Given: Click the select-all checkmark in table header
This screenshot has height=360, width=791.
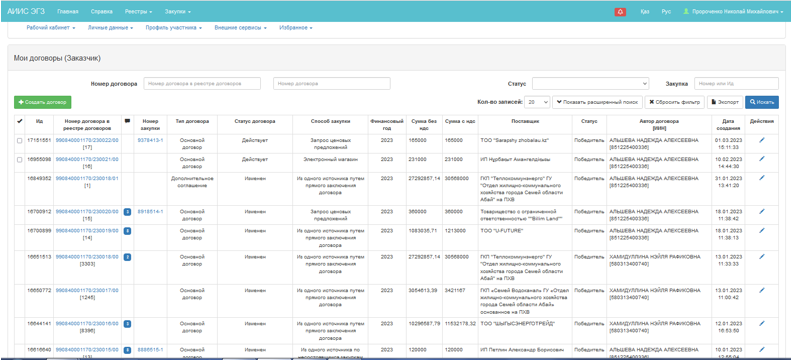Looking at the screenshot, I should [20, 121].
